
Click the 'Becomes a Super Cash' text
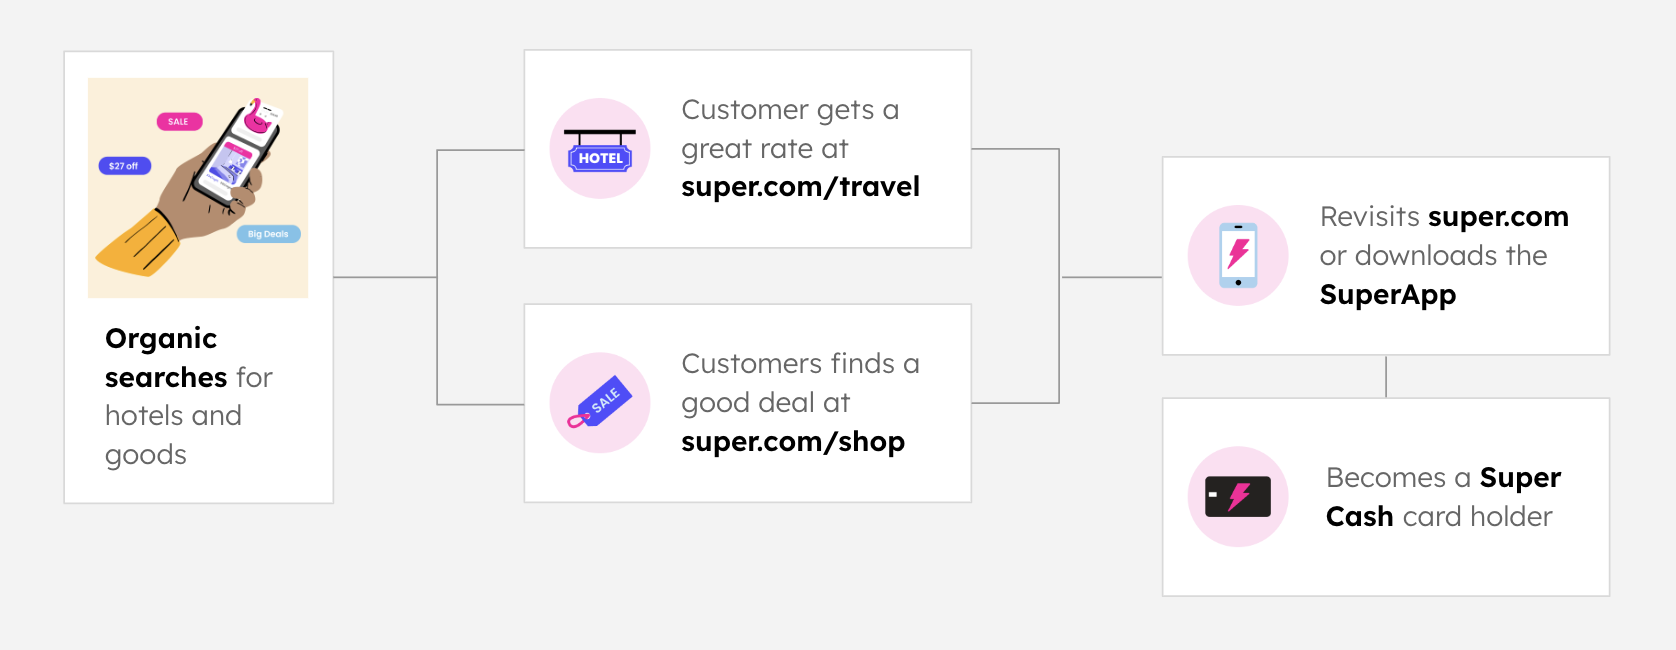pyautogui.click(x=1444, y=497)
